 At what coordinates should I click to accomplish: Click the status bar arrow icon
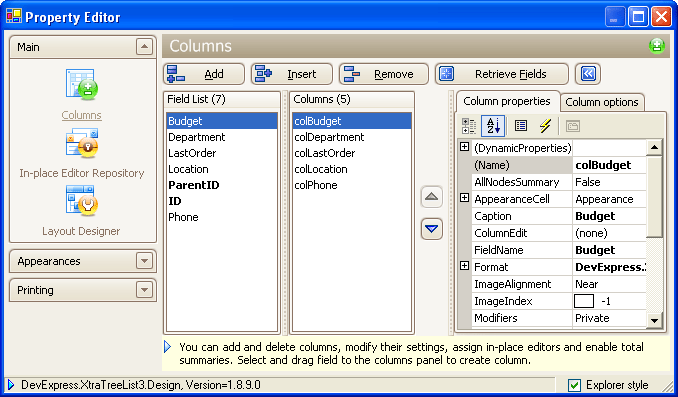click(11, 384)
